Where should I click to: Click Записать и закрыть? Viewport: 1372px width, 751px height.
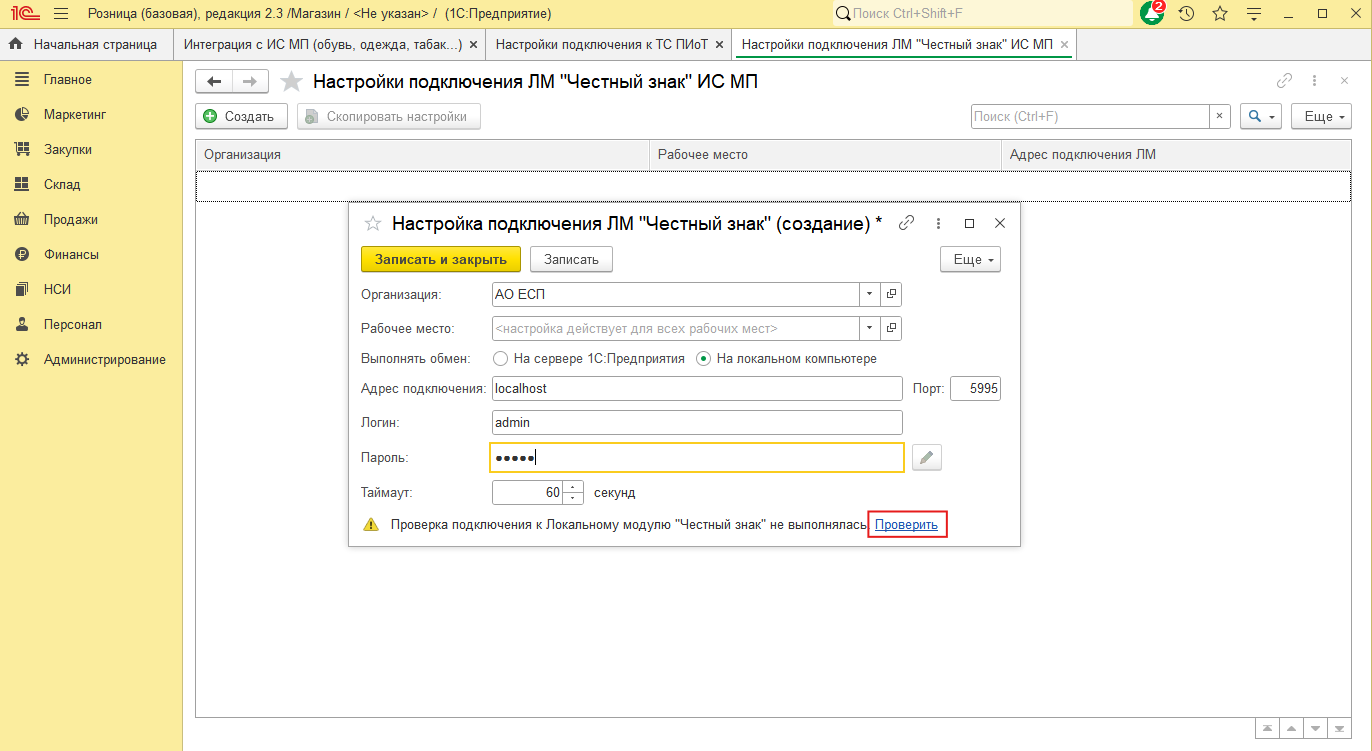441,260
